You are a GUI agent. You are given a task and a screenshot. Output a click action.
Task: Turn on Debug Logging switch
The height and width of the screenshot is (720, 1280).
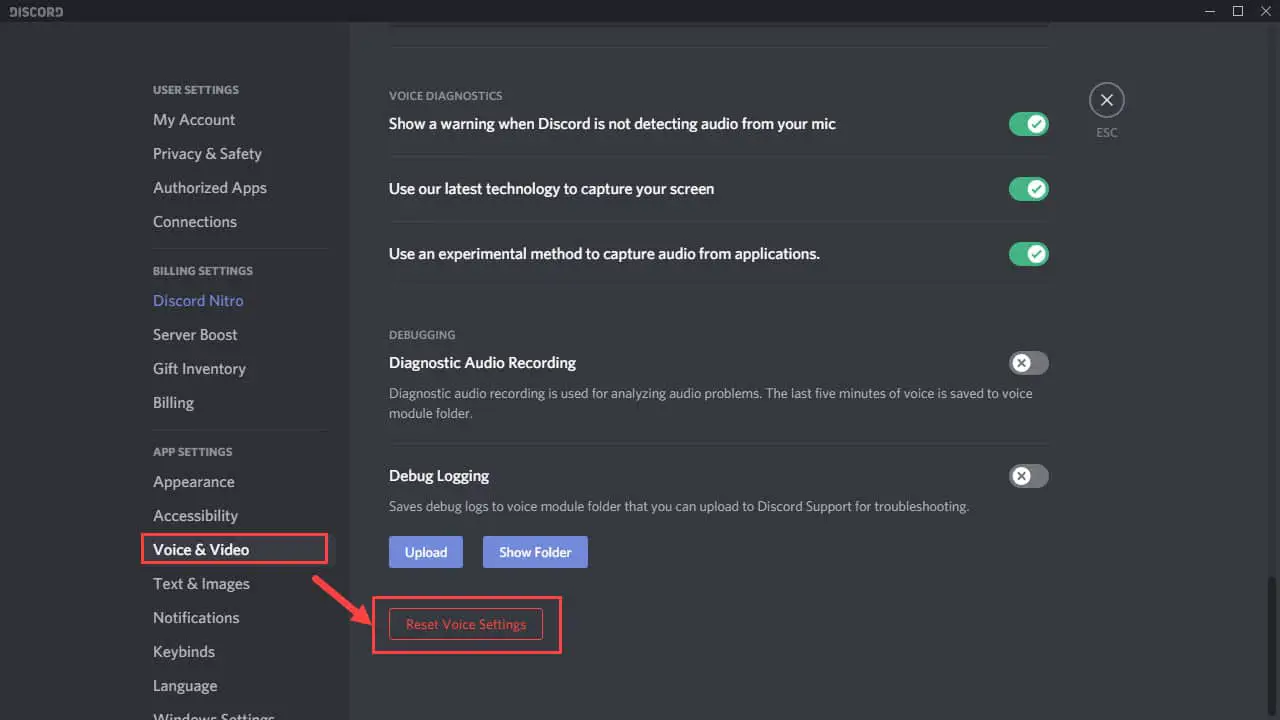[1028, 476]
